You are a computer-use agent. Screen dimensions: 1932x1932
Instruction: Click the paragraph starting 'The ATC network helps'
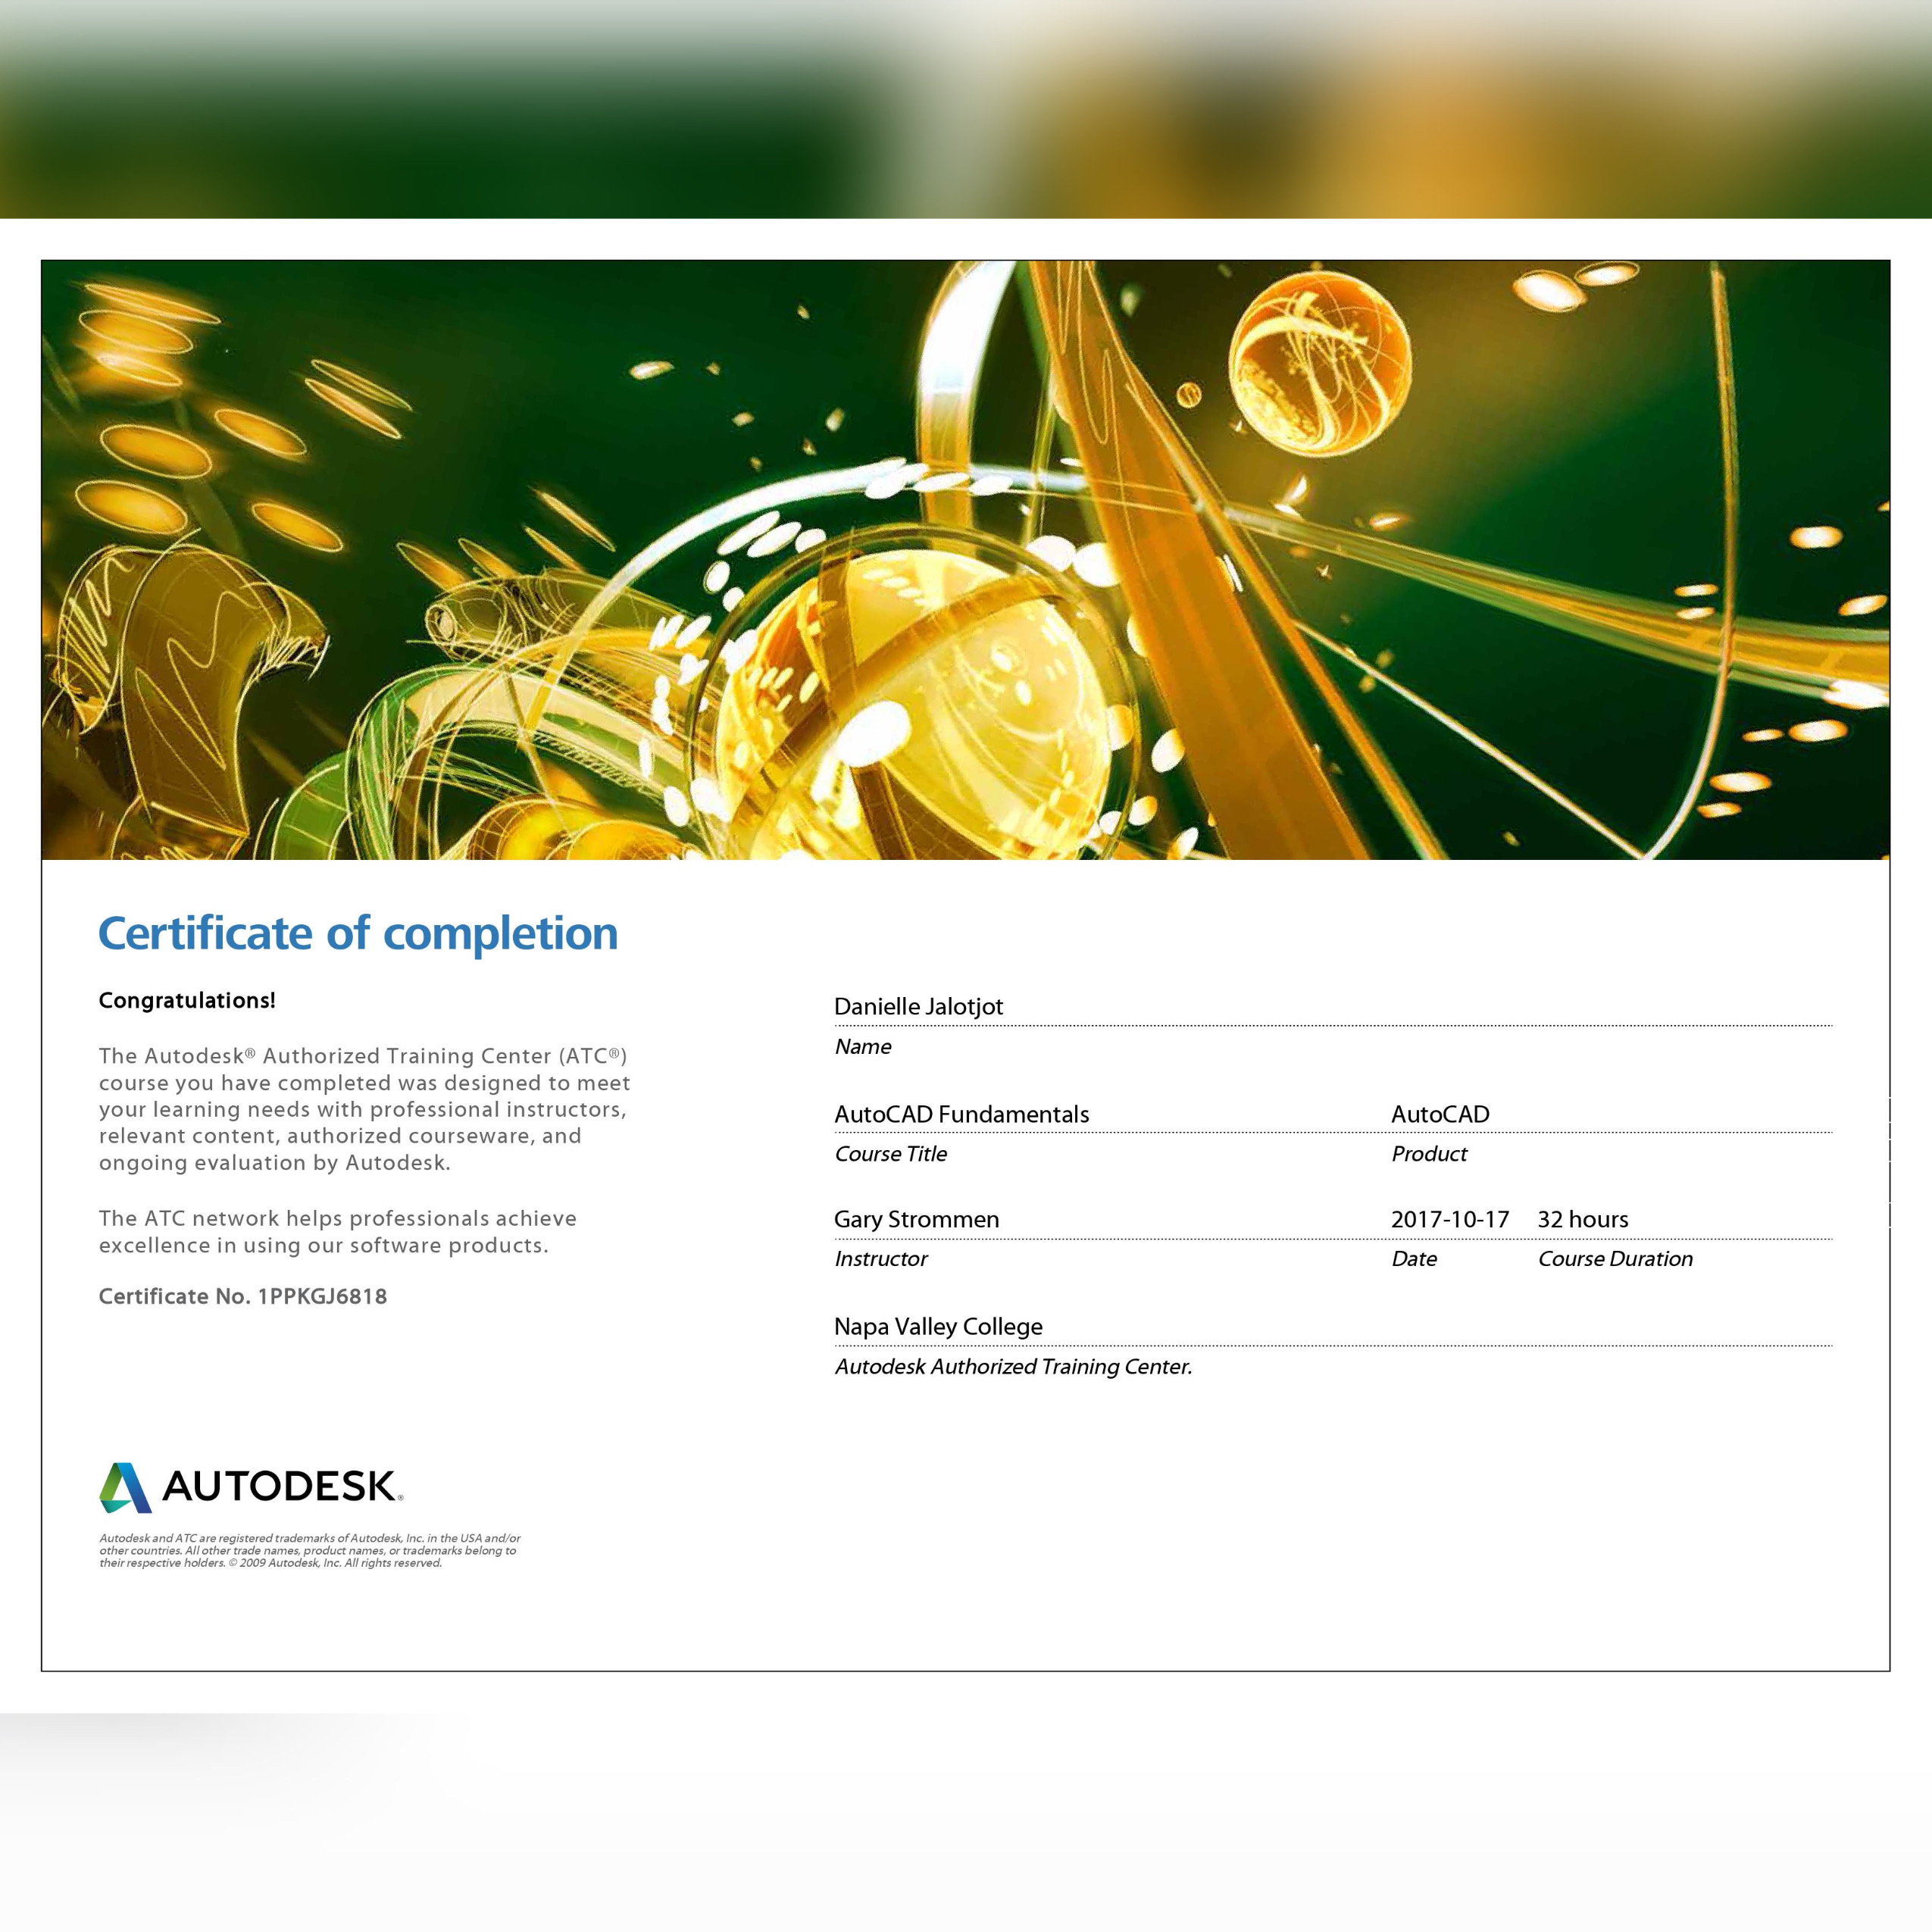(338, 1232)
